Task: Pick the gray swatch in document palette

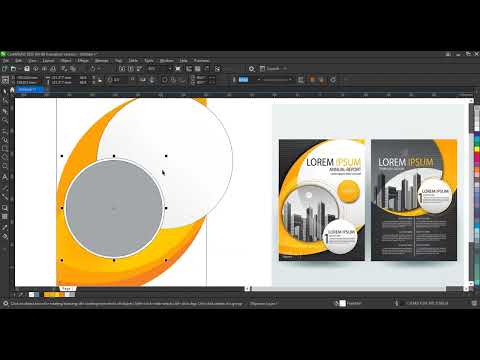Action: pyautogui.click(x=72, y=295)
